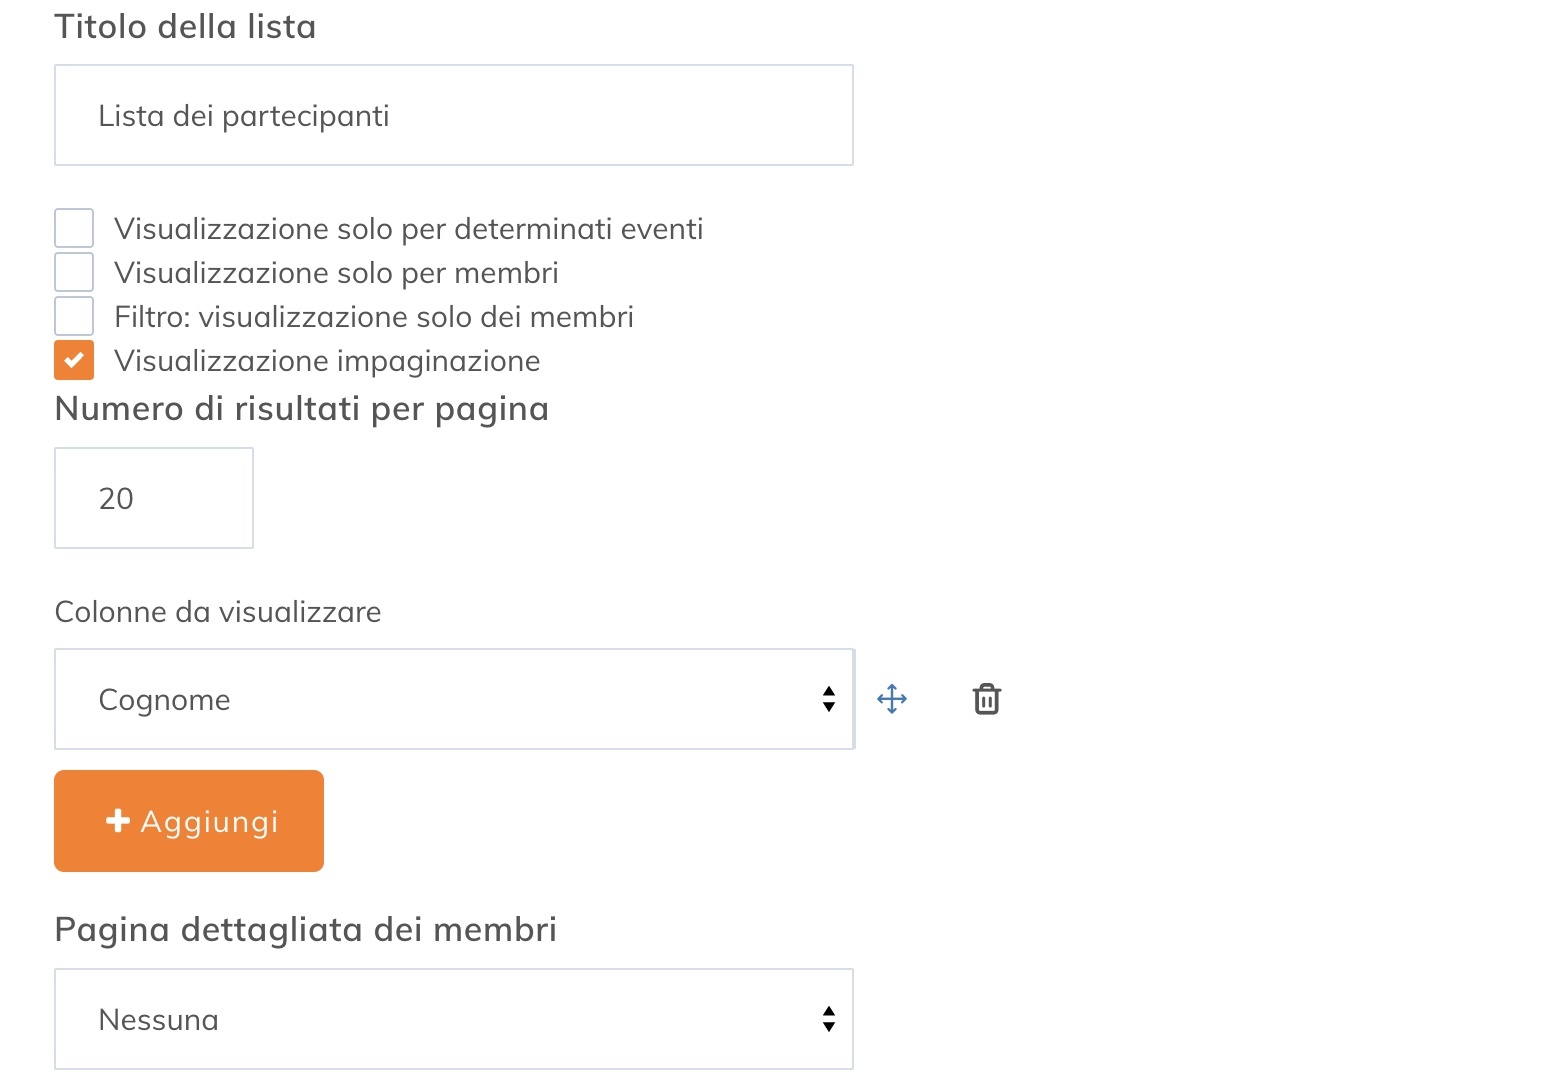Click the delete icon for the displayed column
Image resolution: width=1554 pixels, height=1079 pixels.
986,699
